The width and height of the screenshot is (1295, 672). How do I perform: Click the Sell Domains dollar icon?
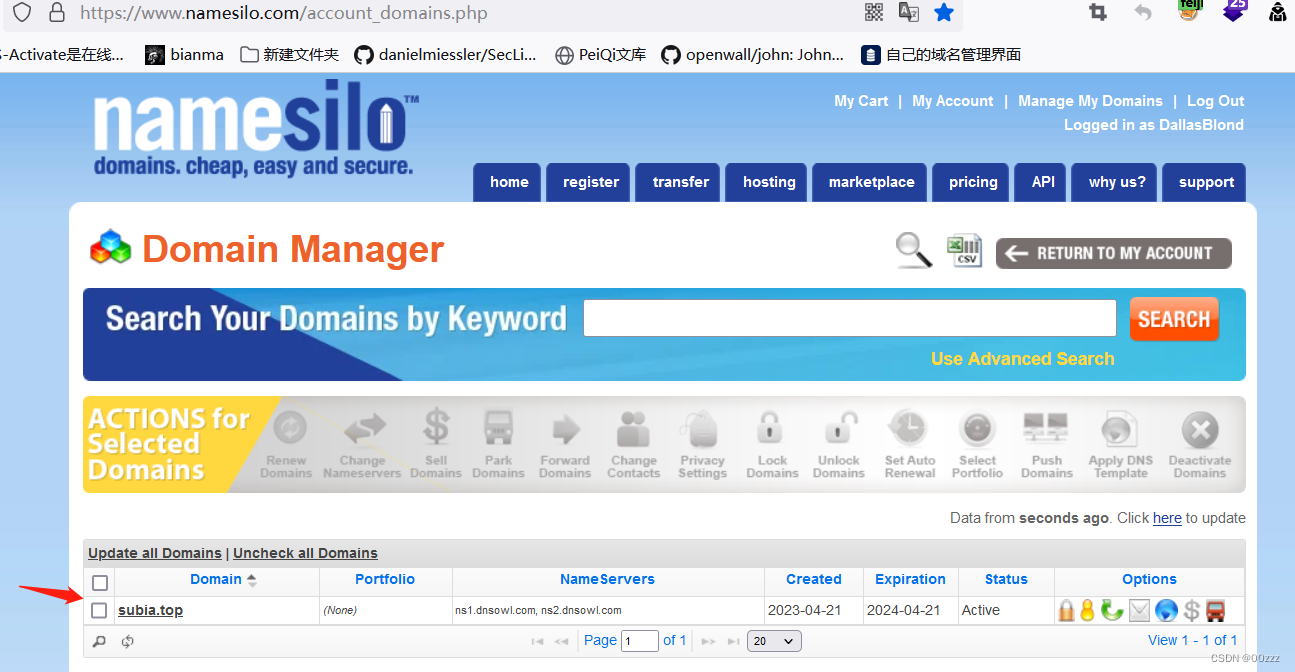tap(436, 427)
